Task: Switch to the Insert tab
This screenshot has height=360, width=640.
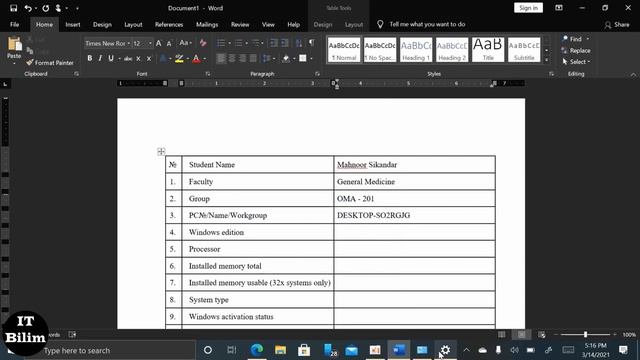Action: pos(73,24)
